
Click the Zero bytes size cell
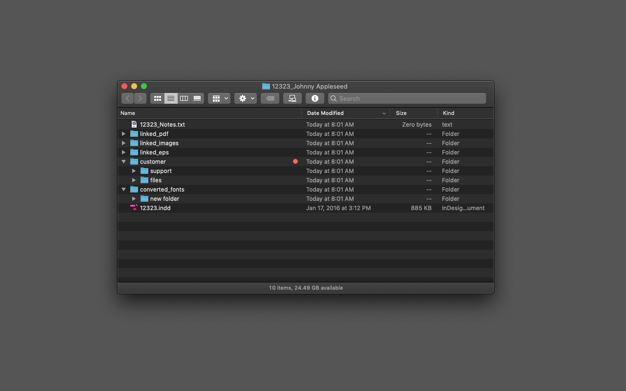tap(417, 125)
